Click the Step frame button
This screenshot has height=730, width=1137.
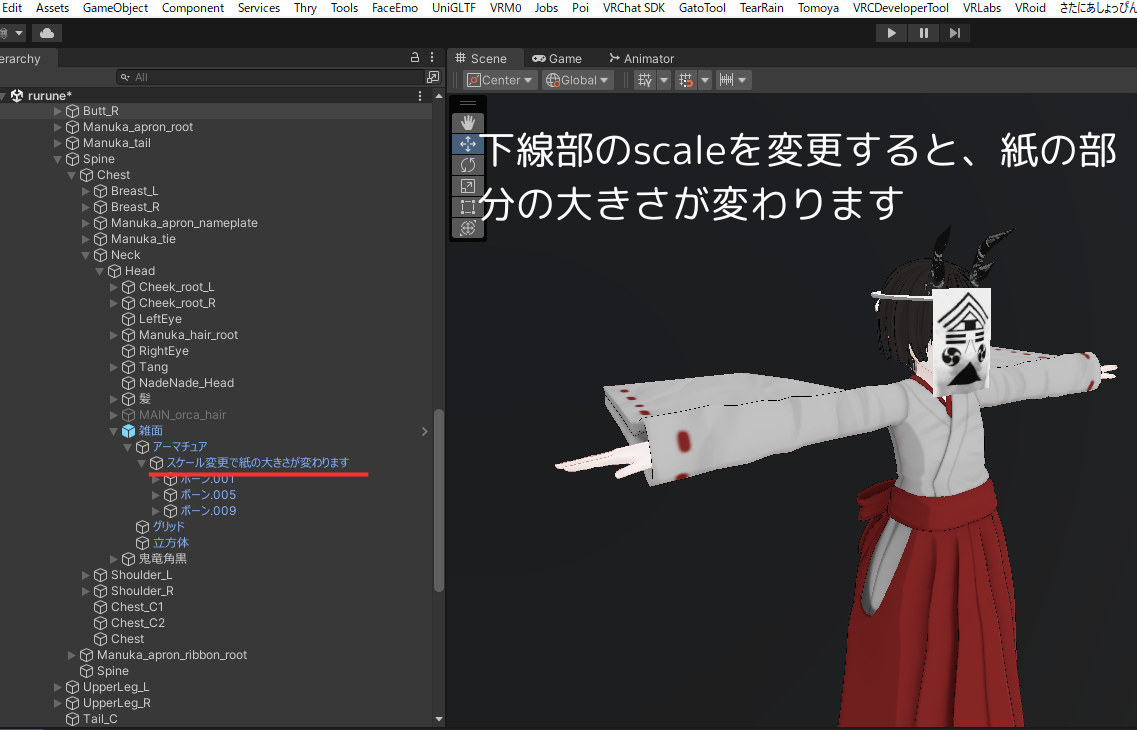pos(954,33)
